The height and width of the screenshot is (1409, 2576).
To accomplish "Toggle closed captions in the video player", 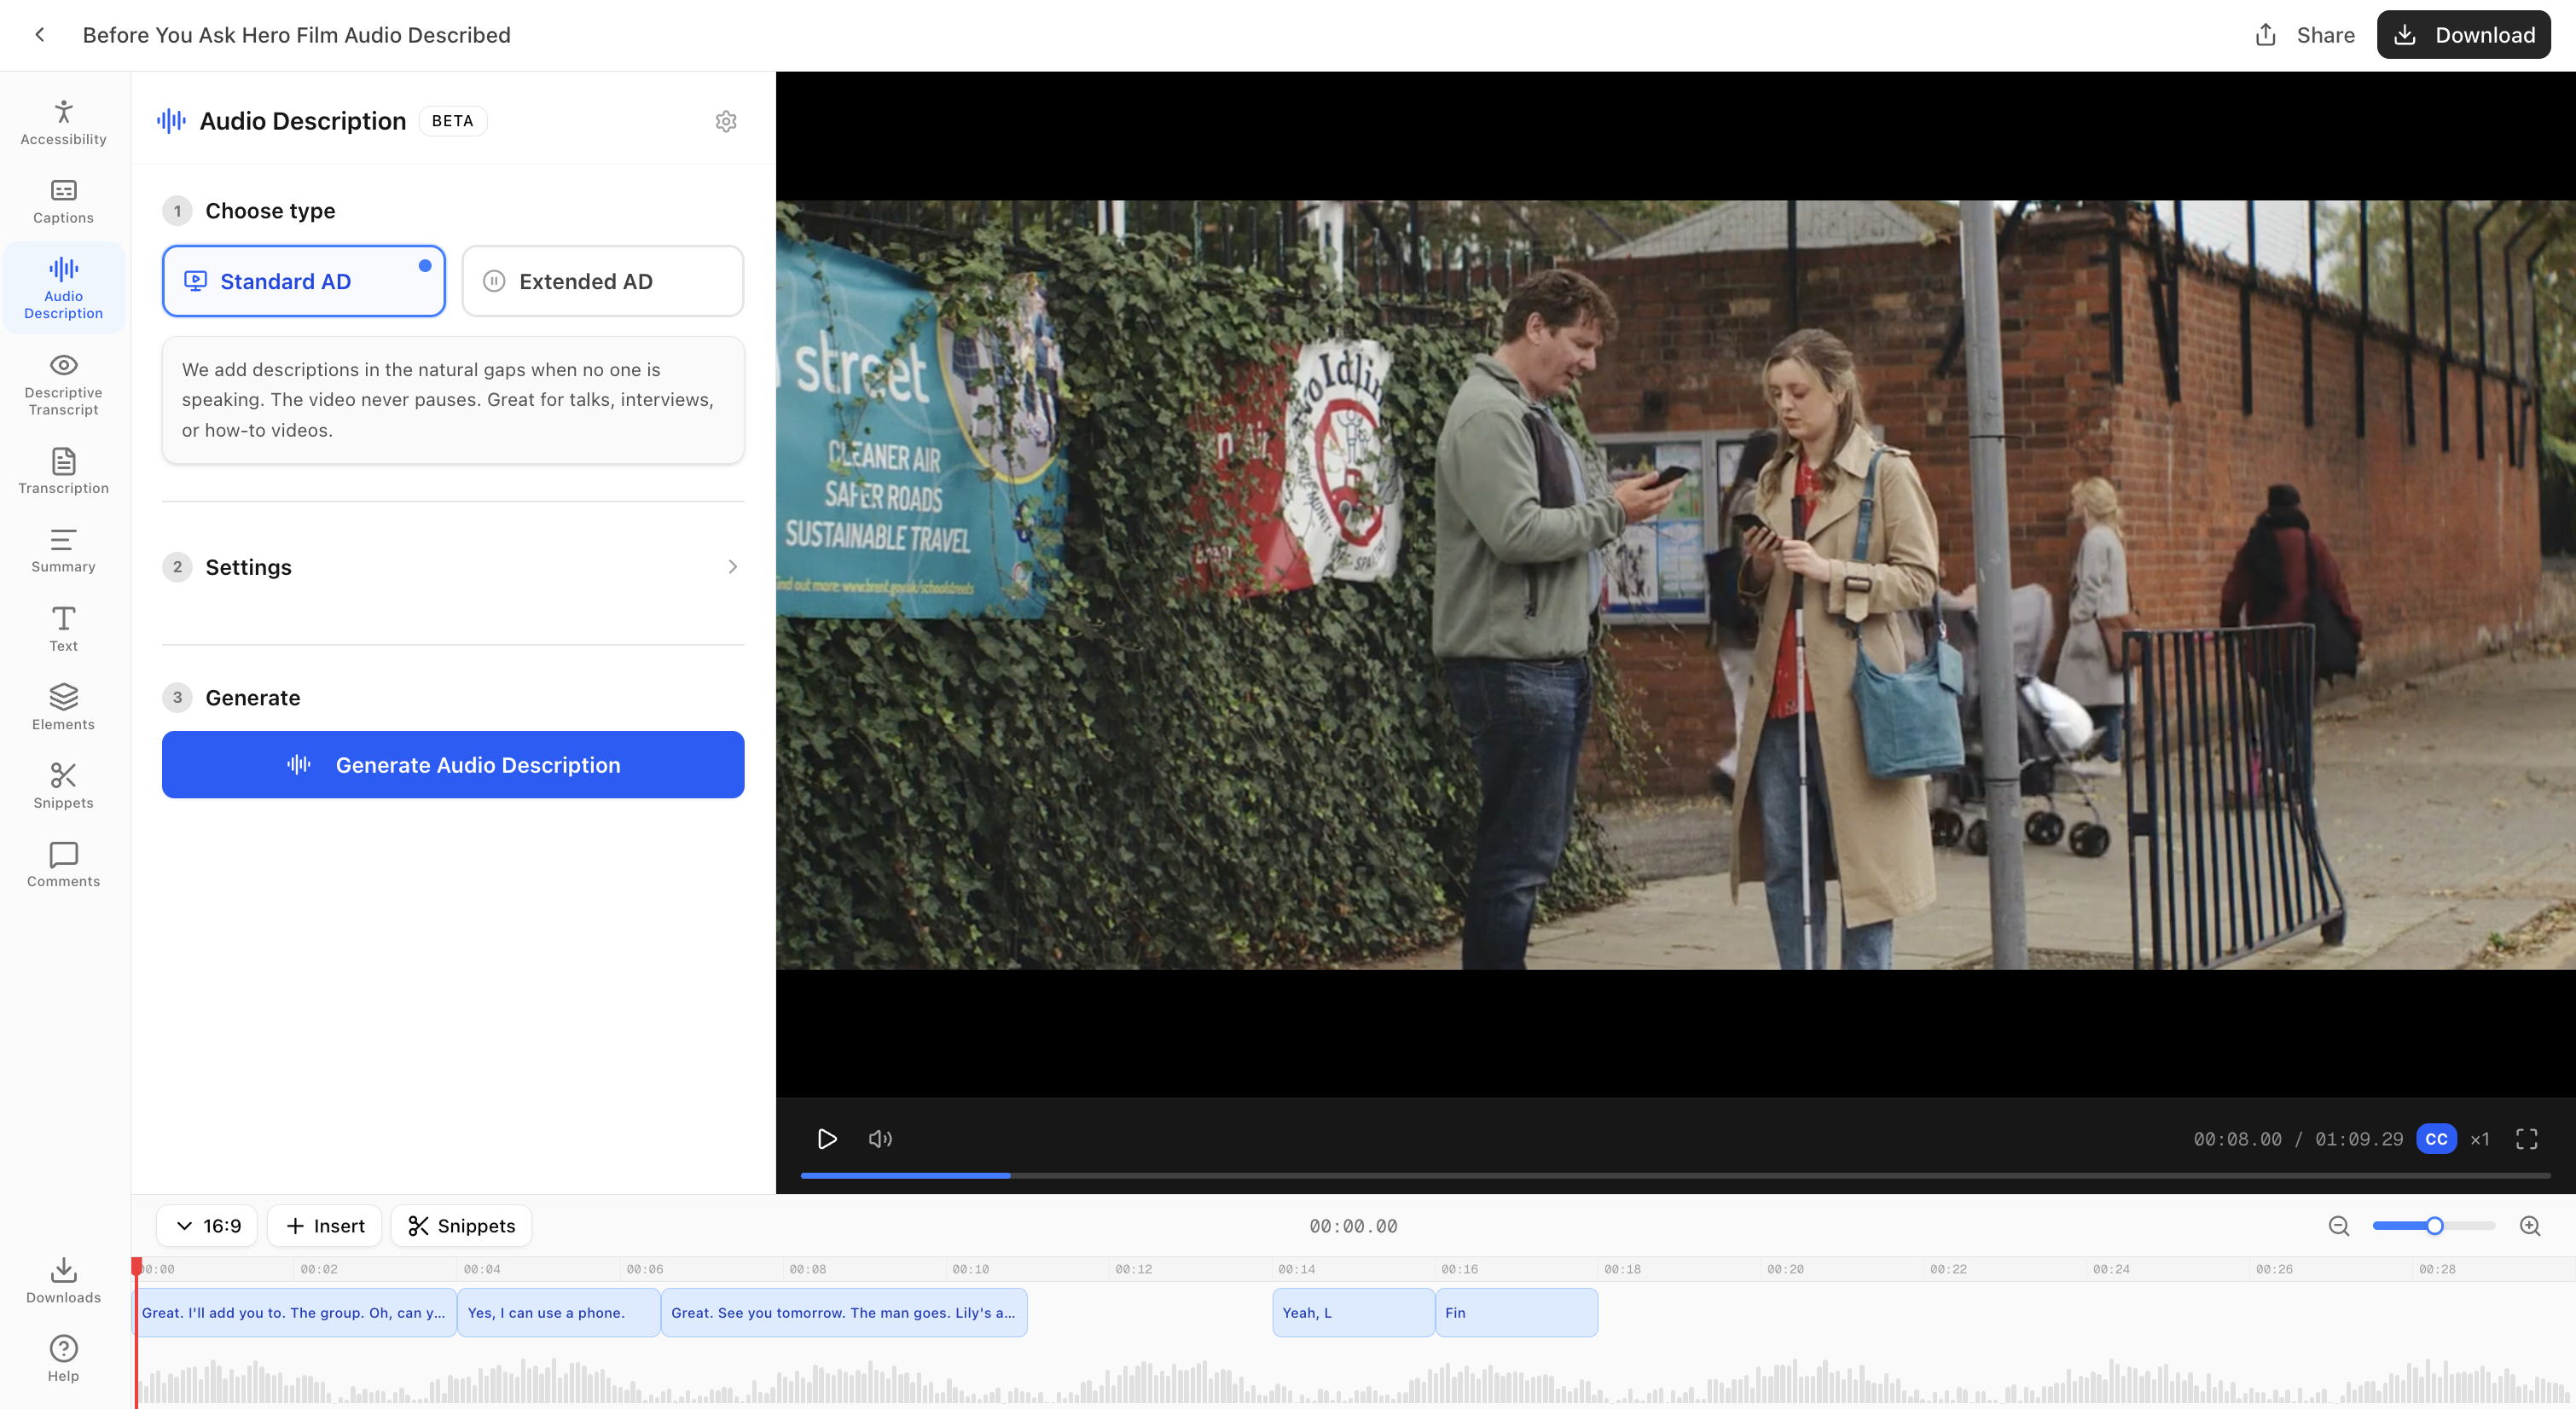I will coord(2436,1139).
